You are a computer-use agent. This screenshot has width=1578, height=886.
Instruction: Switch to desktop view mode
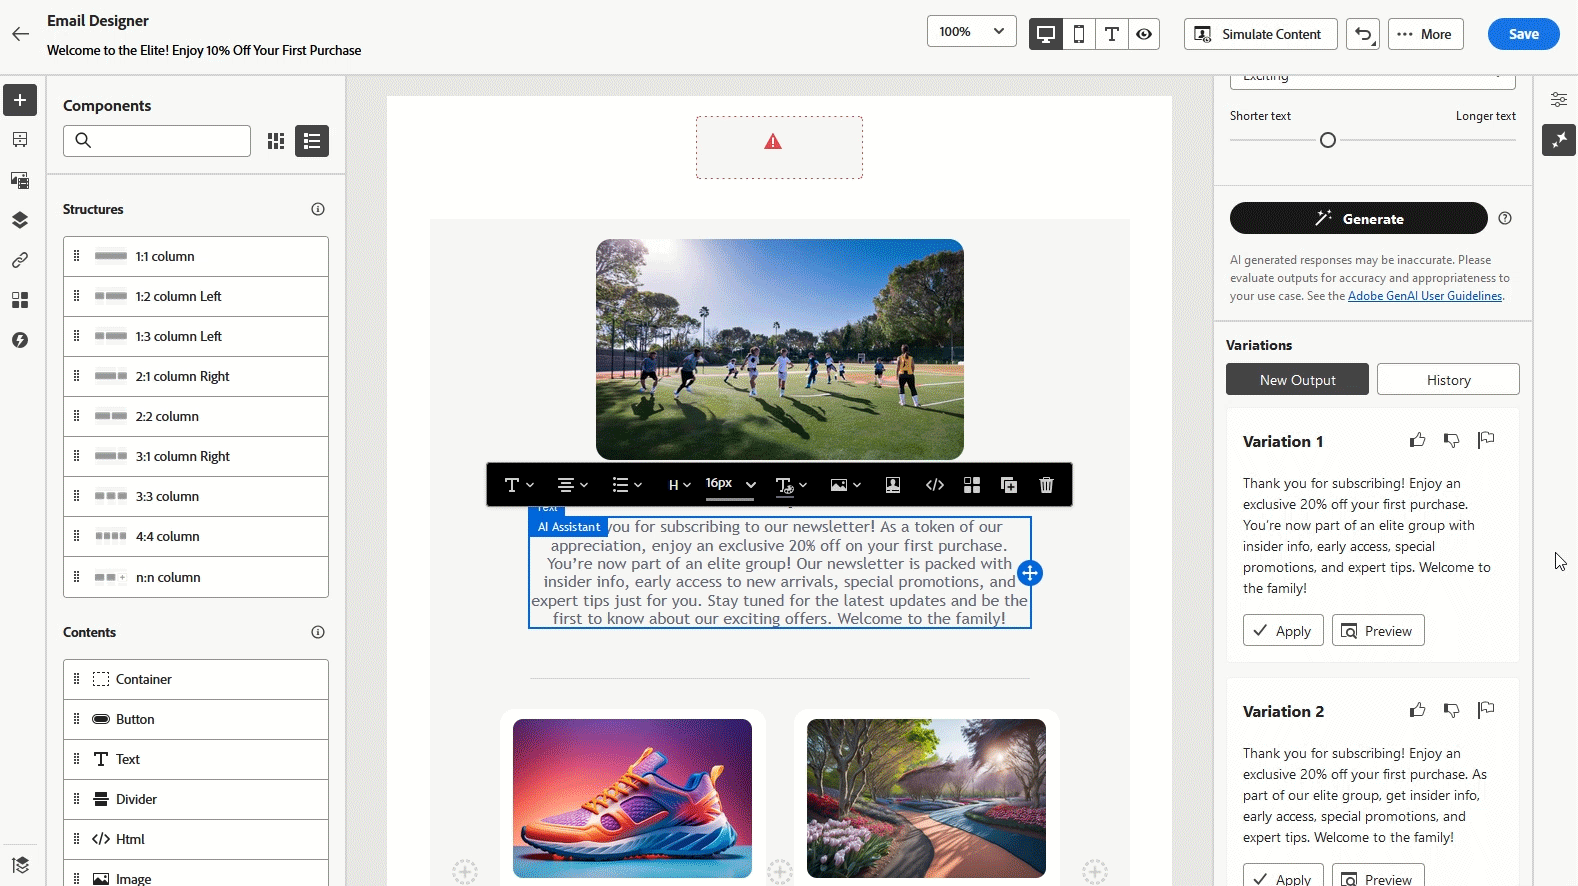tap(1046, 34)
